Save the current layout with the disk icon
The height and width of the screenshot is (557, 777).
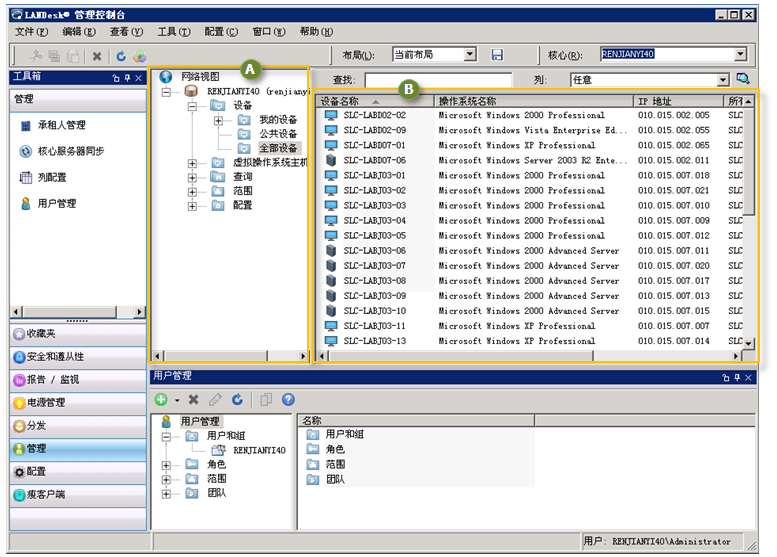[497, 55]
